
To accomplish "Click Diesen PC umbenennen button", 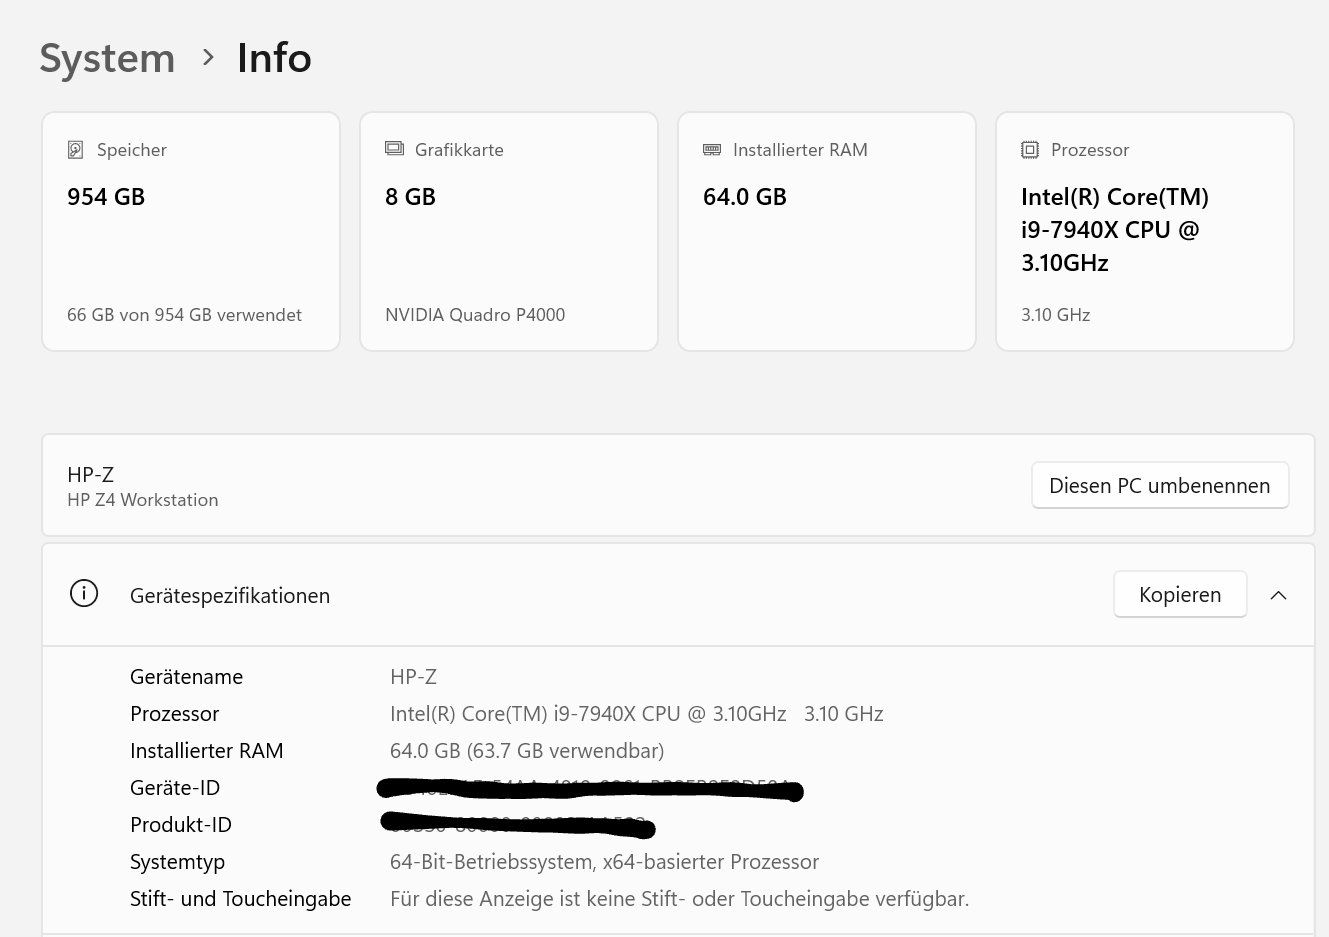I will tap(1160, 485).
